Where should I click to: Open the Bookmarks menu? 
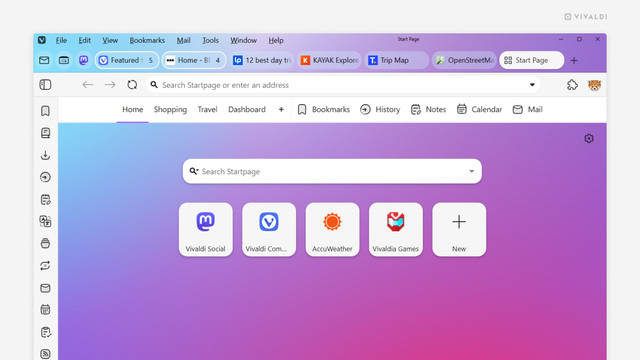coord(147,40)
